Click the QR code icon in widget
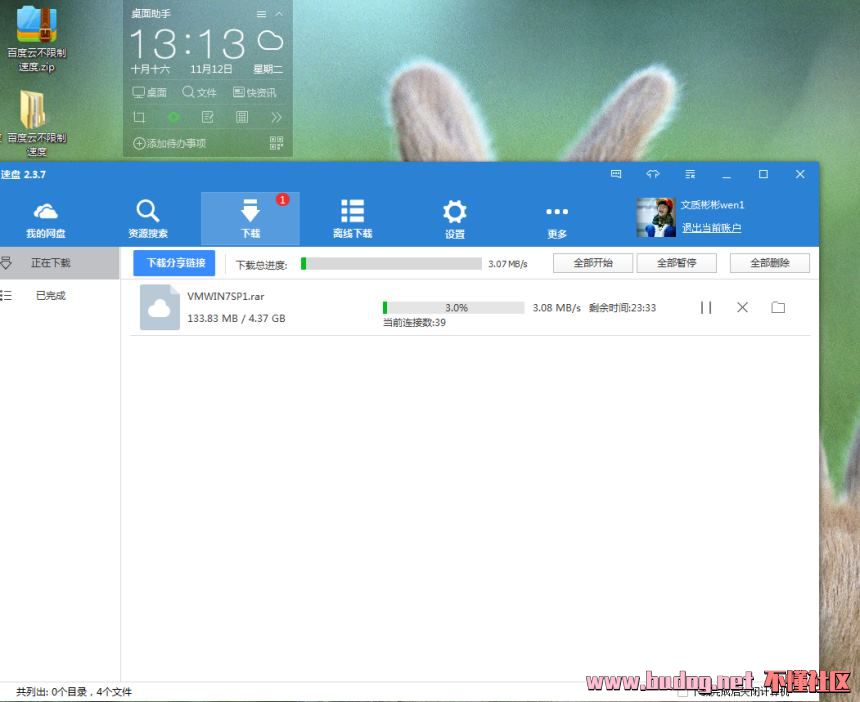 tap(276, 143)
